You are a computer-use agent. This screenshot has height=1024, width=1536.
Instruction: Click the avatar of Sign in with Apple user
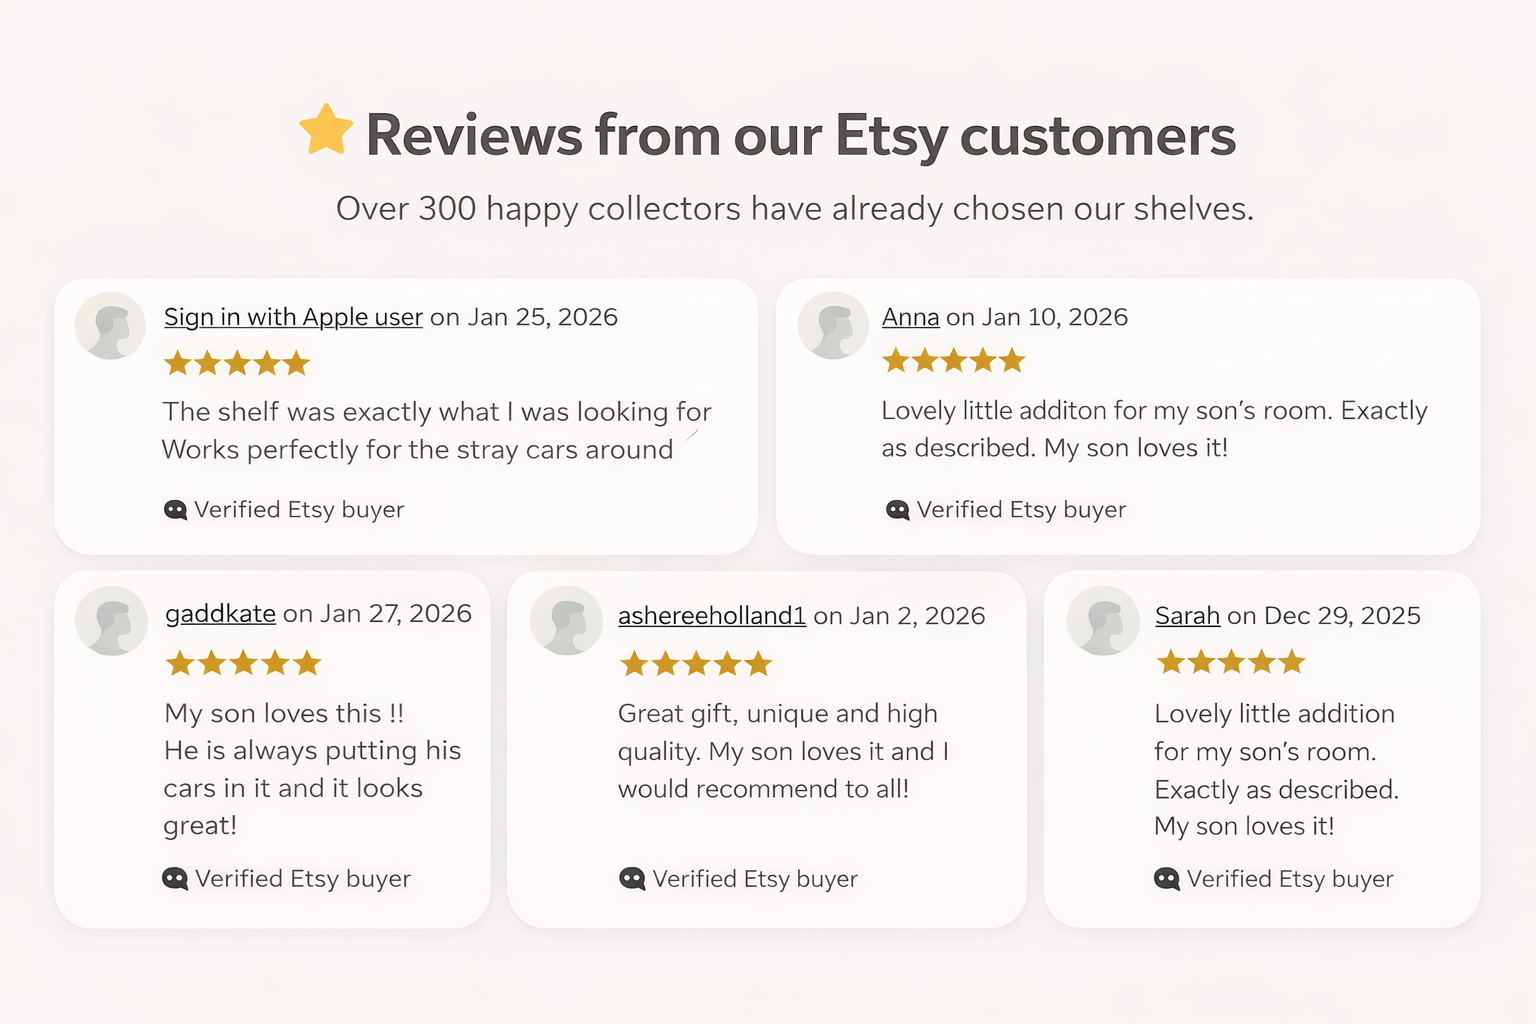pos(111,326)
